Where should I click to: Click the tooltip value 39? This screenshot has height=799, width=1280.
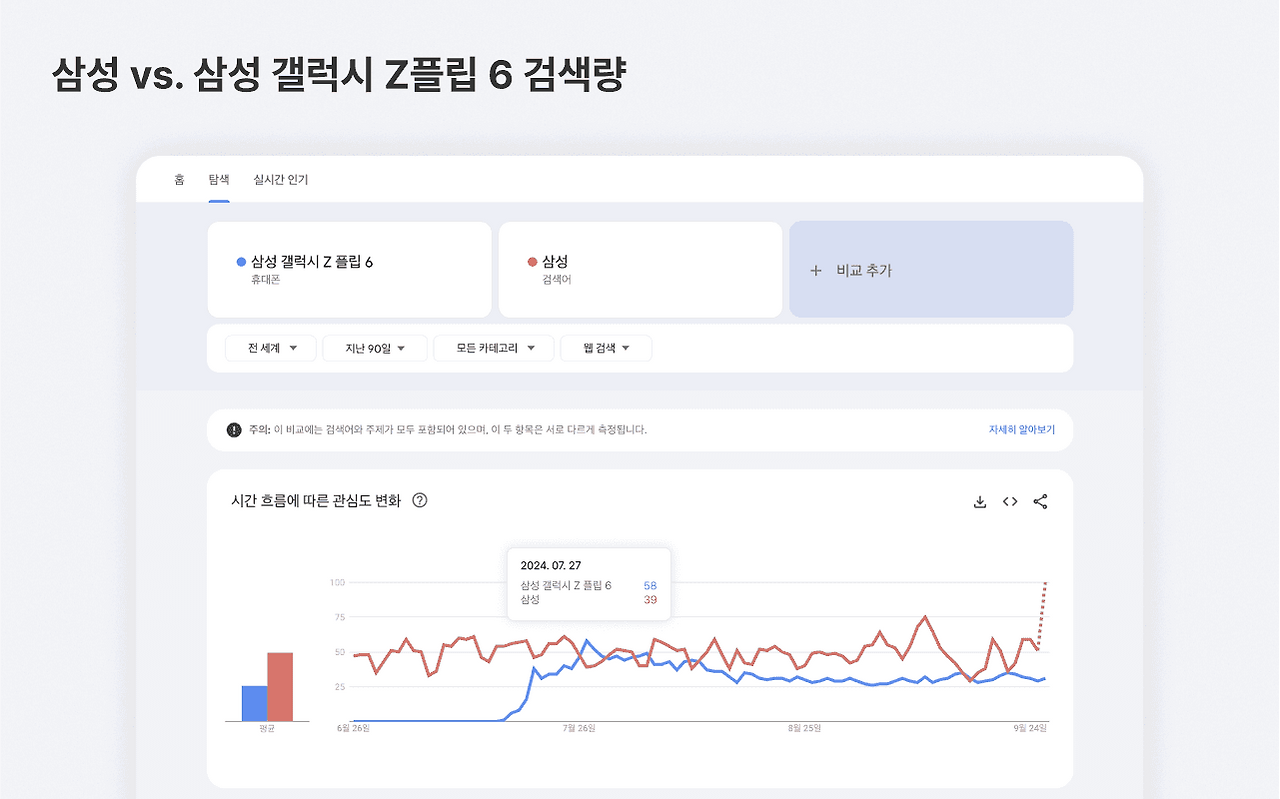(650, 600)
